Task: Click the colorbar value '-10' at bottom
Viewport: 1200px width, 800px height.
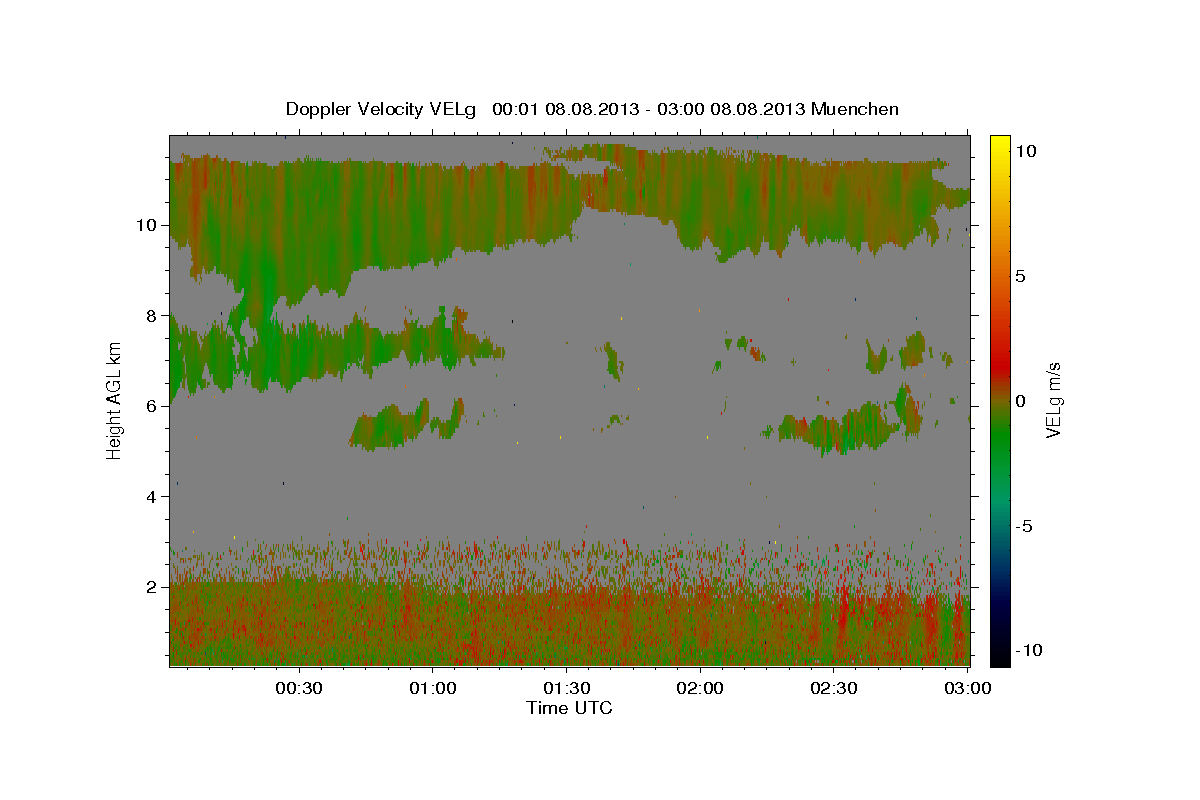Action: (1029, 650)
